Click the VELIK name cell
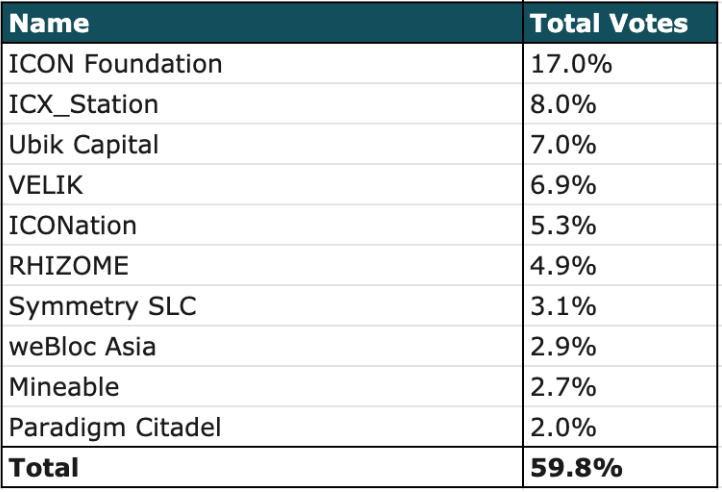Image resolution: width=722 pixels, height=492 pixels. pyautogui.click(x=262, y=185)
